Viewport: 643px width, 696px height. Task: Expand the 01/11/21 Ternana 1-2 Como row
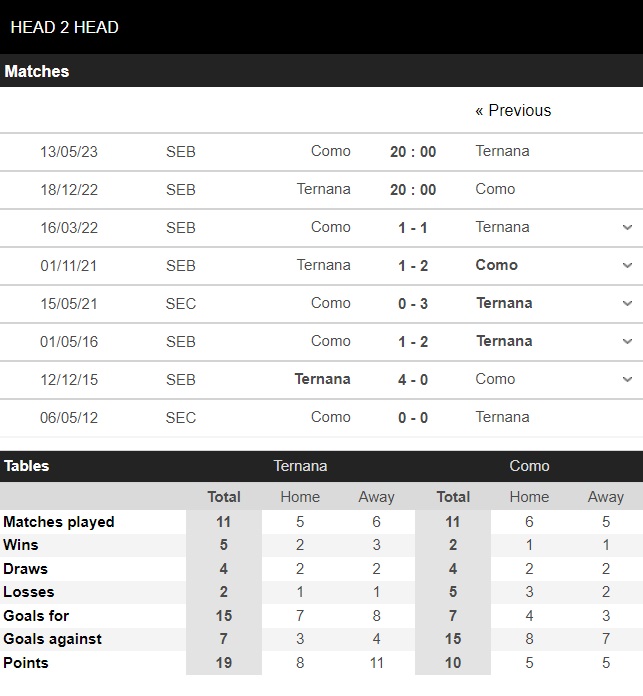tap(627, 265)
